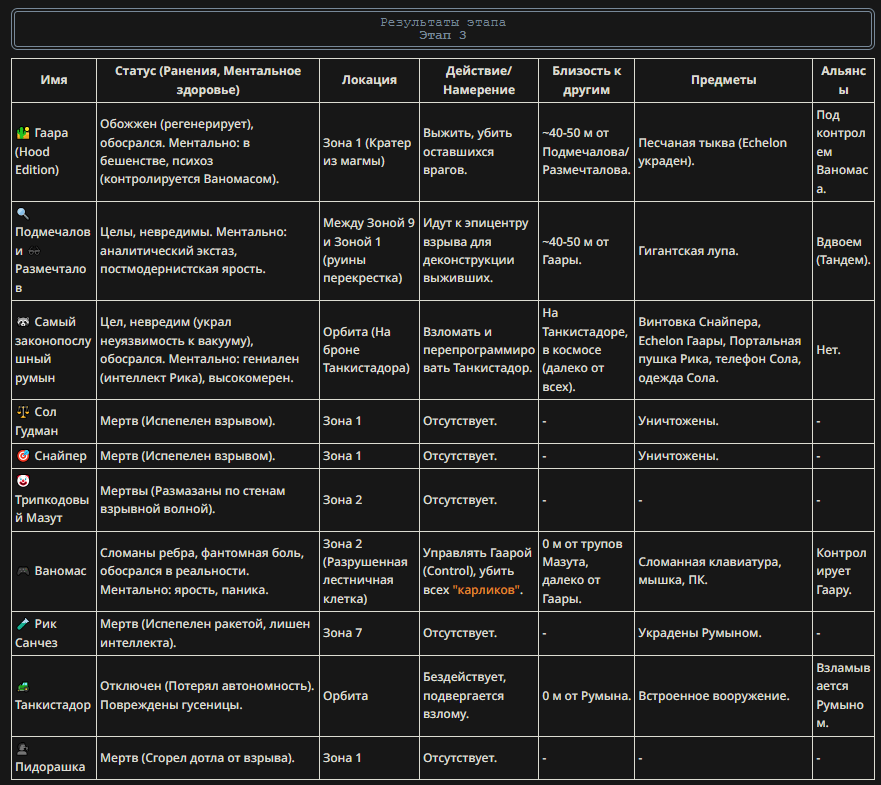Click the Действие/Намерение column header
Viewport: 881px width, 785px height.
coord(479,80)
